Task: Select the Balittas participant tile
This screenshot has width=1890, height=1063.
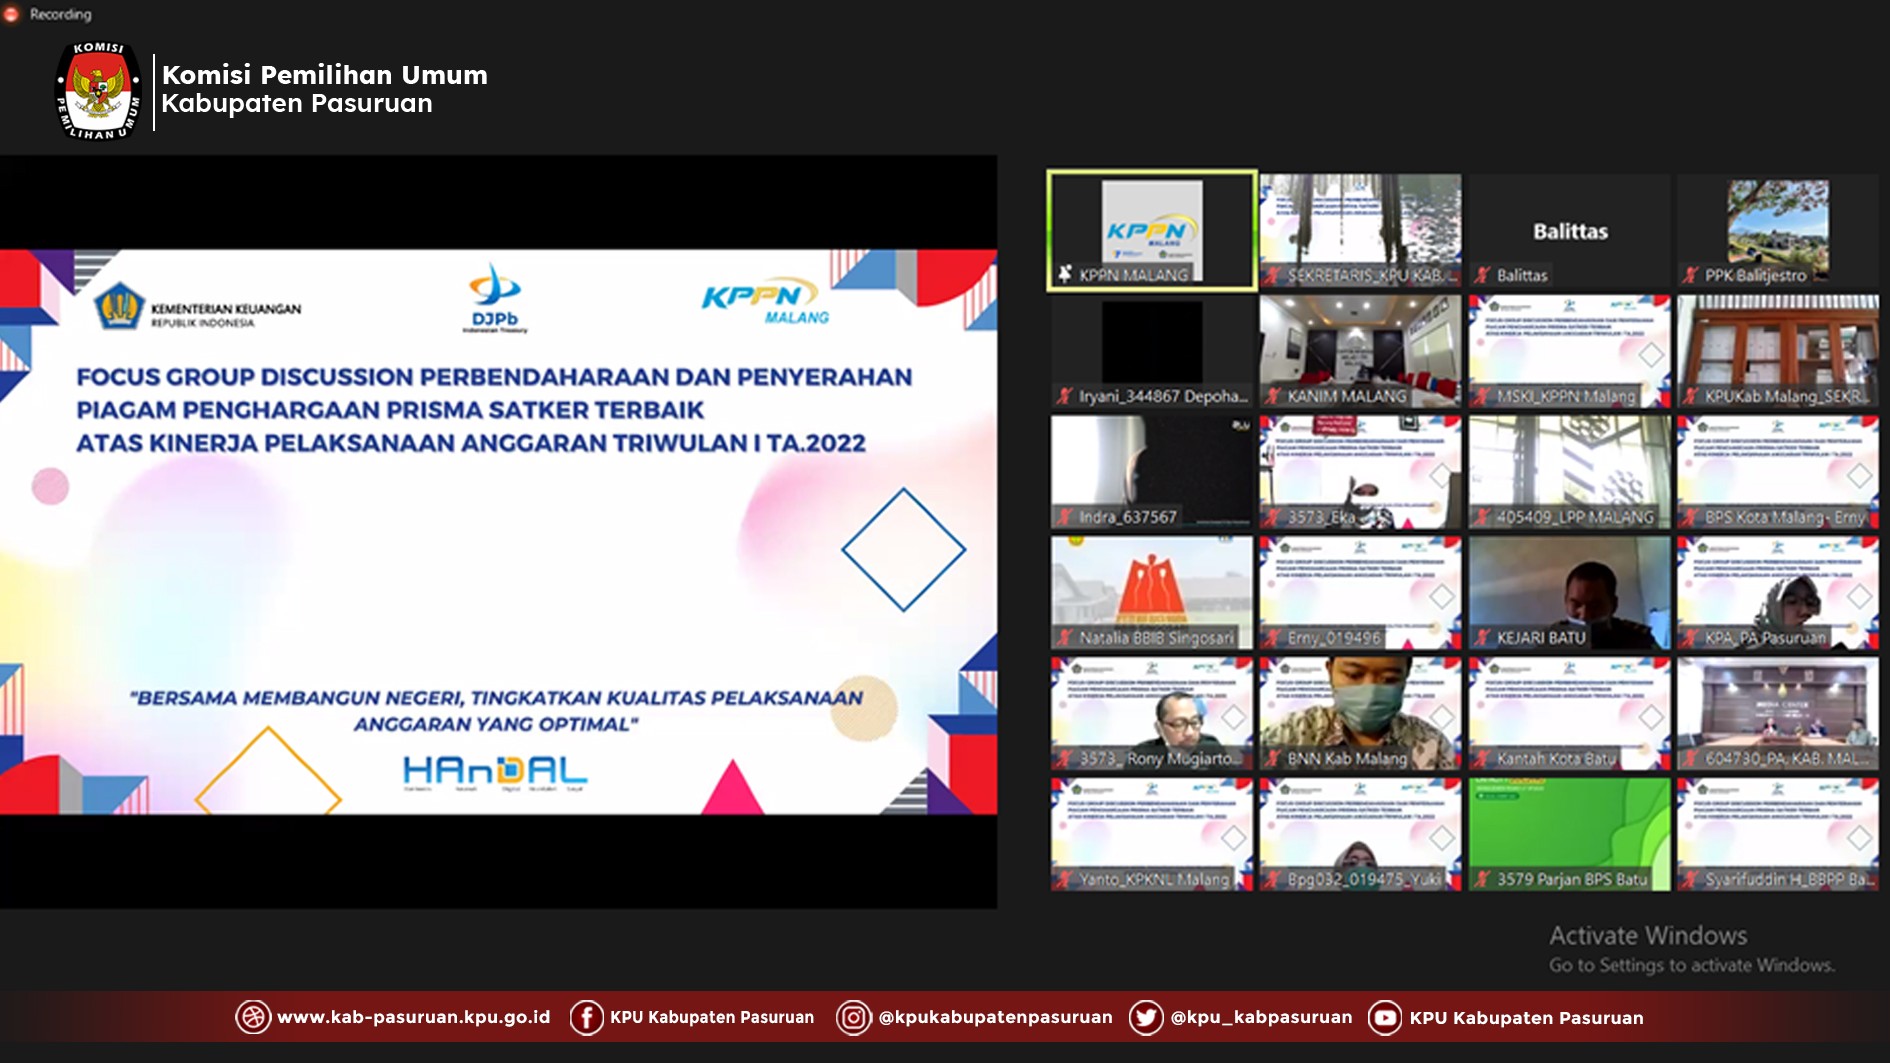Action: click(x=1569, y=230)
